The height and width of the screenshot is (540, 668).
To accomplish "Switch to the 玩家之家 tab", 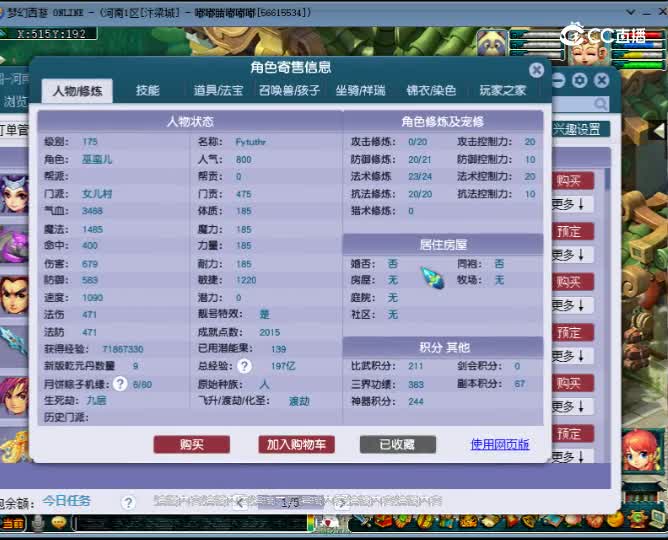I will tap(503, 90).
